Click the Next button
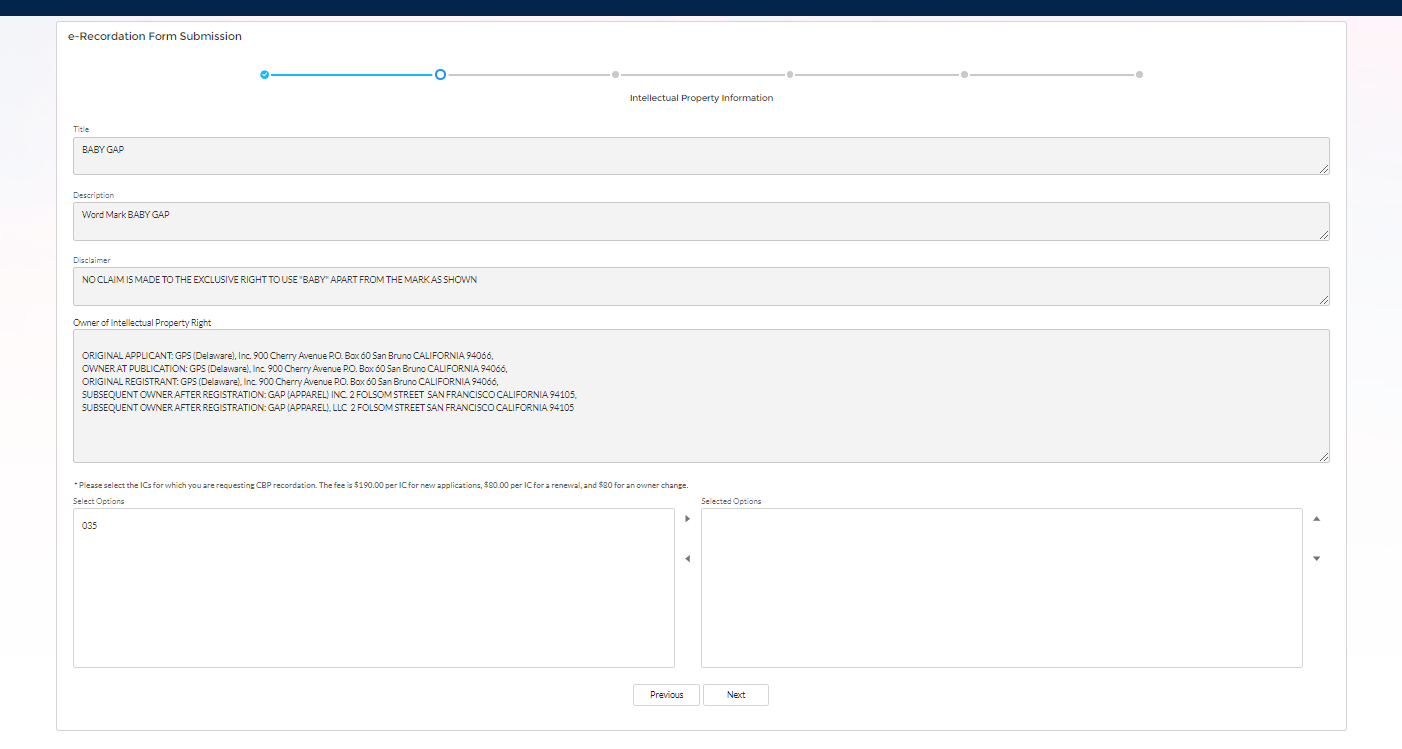 tap(736, 695)
